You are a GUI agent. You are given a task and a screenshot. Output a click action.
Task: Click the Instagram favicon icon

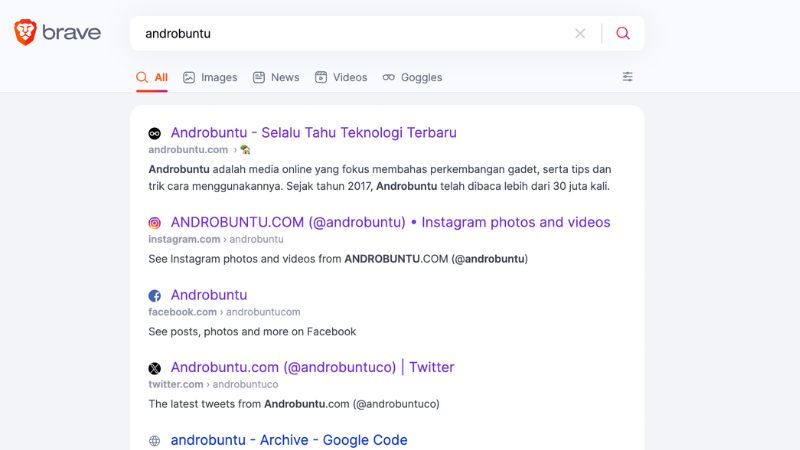[x=155, y=223]
